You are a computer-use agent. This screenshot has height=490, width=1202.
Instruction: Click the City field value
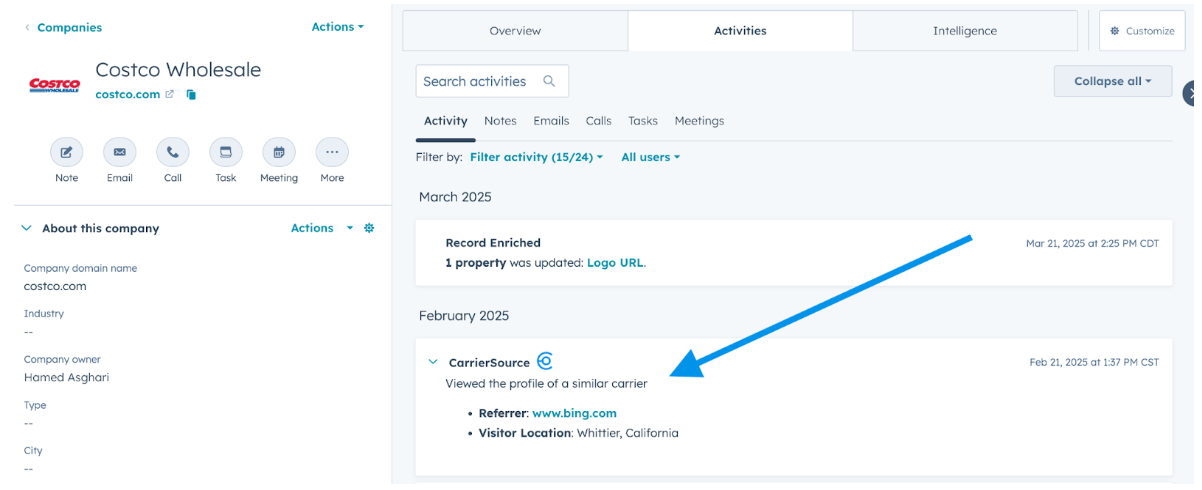tap(29, 468)
